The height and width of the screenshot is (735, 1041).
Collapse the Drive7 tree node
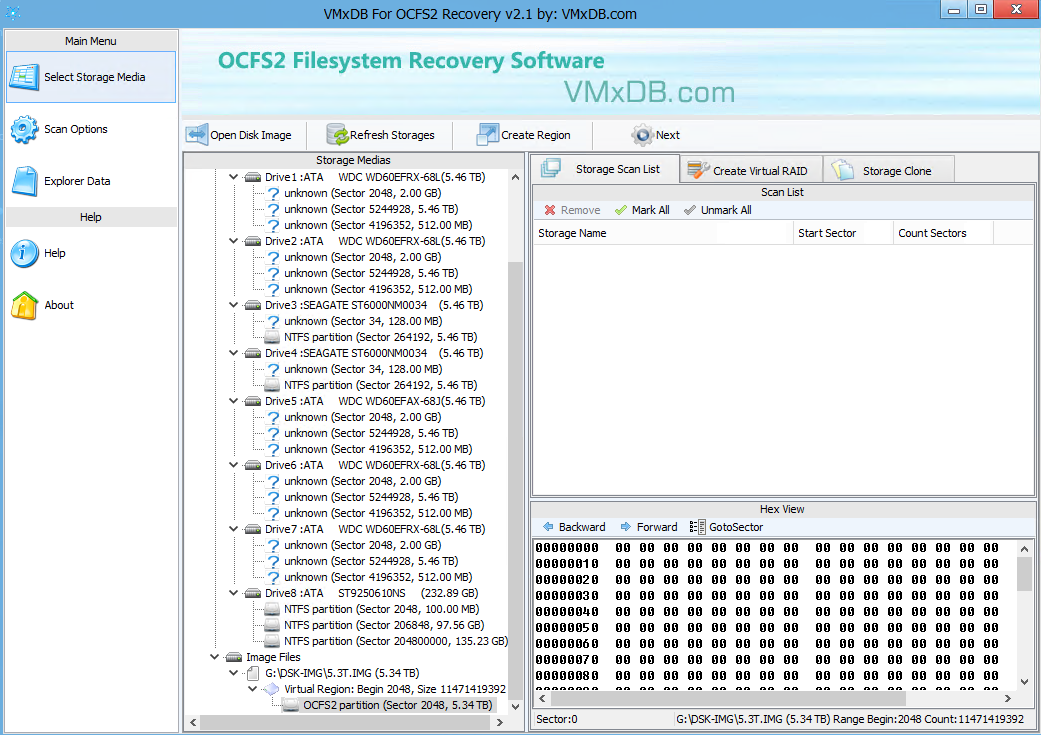click(x=234, y=529)
